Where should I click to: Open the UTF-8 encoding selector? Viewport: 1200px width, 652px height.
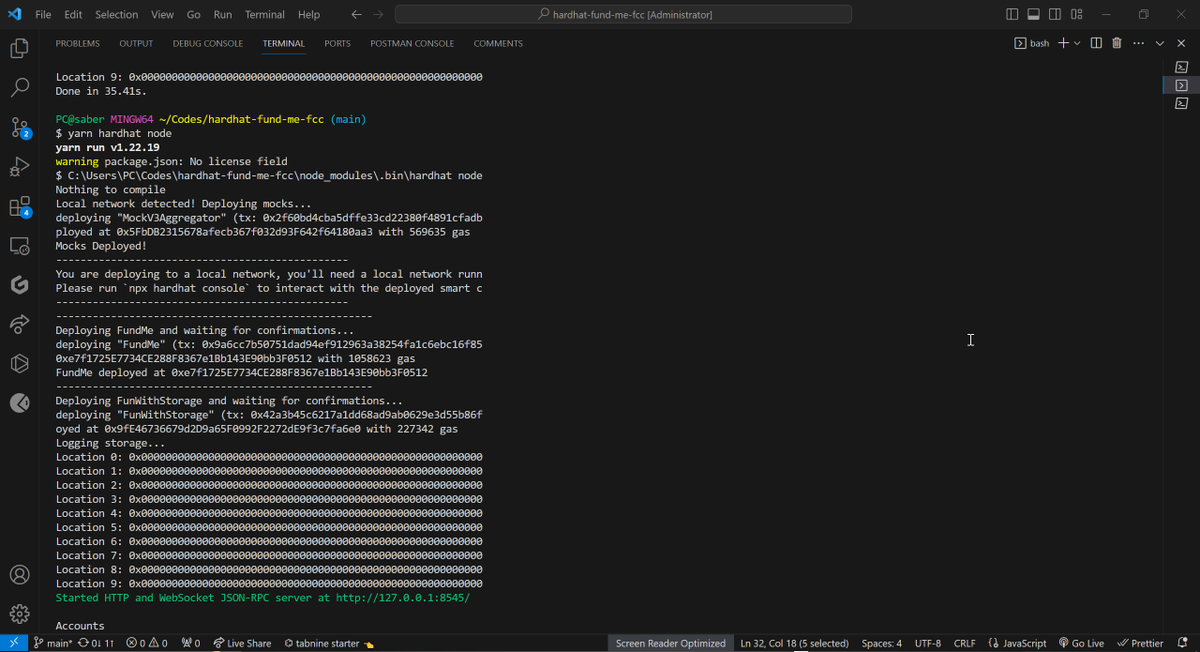928,643
